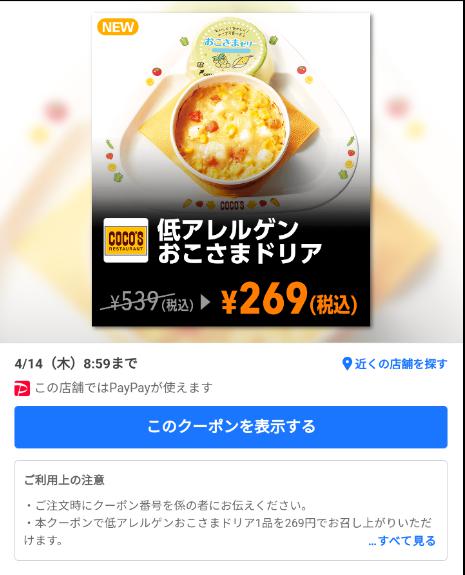Open the 近くの店舗を探す link
Screen dimensions: 465x575
[x=401, y=364]
